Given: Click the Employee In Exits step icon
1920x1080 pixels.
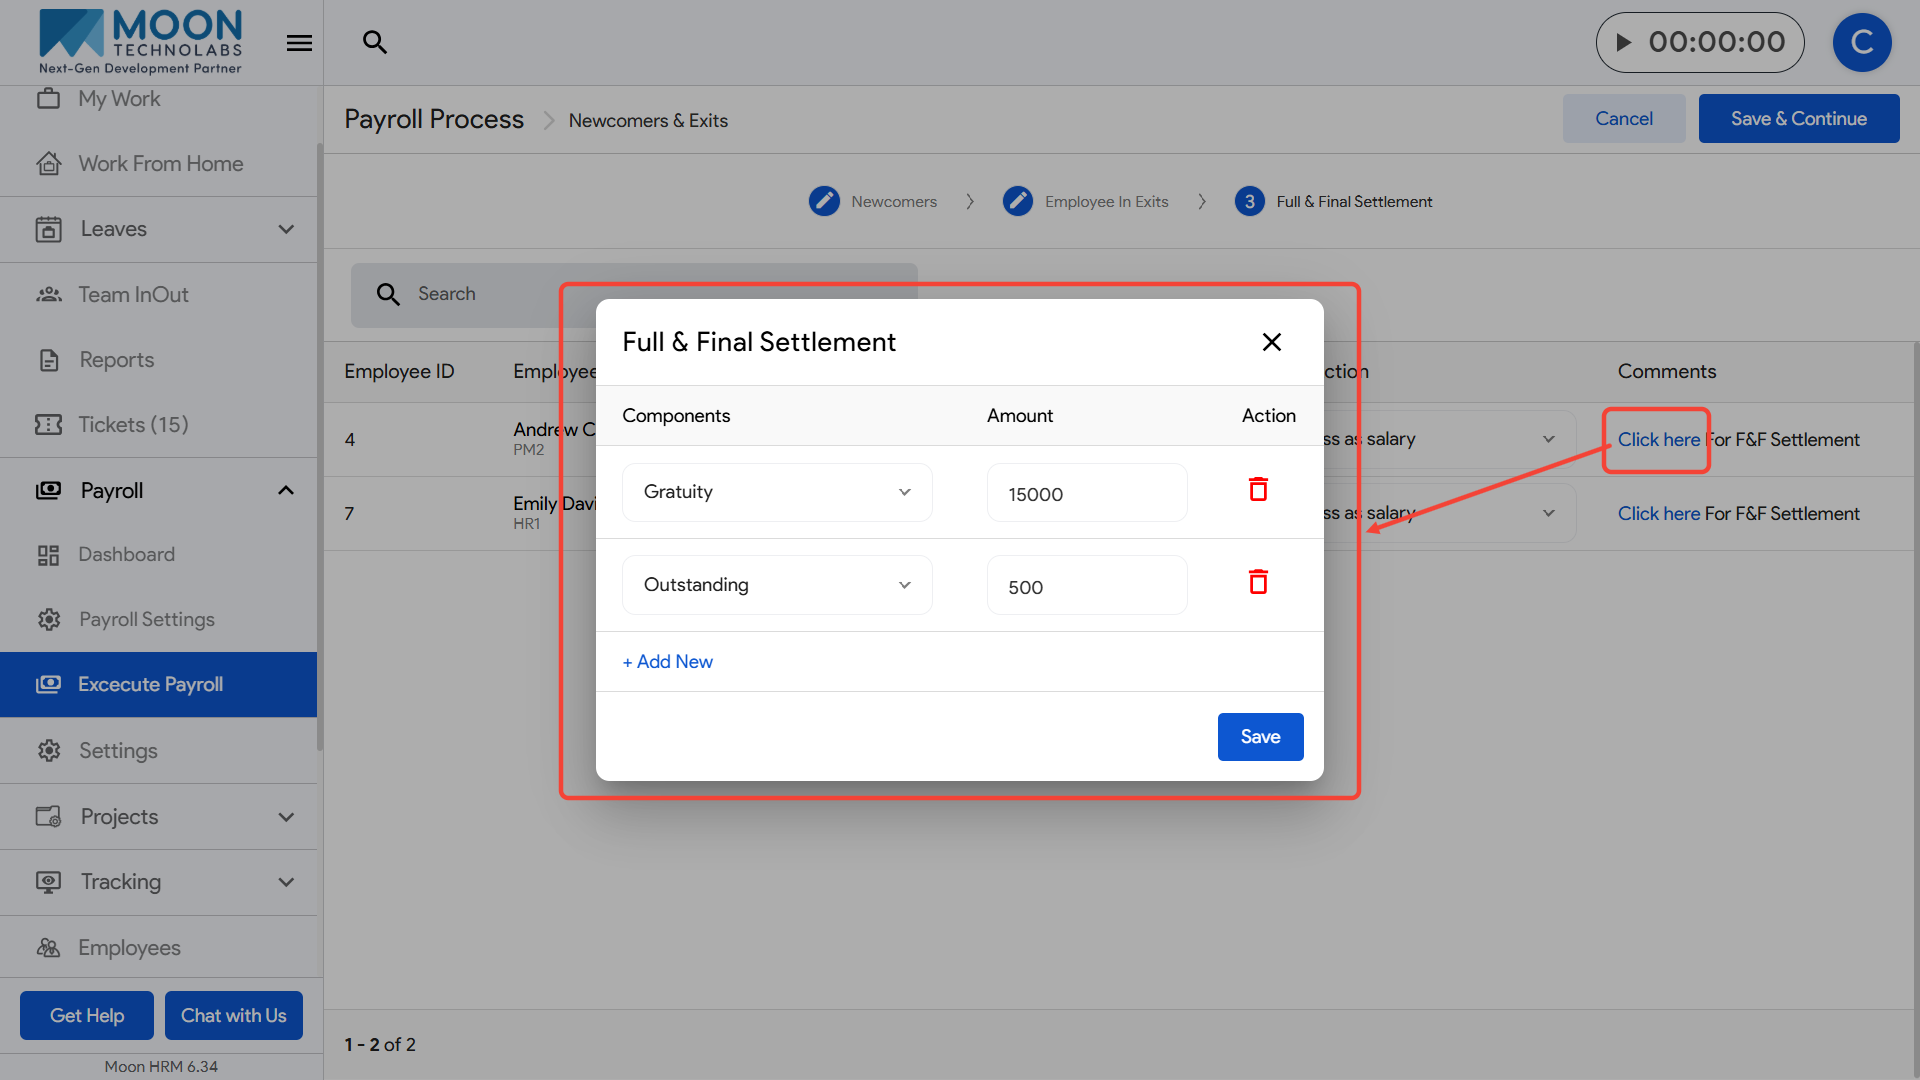Looking at the screenshot, I should pyautogui.click(x=1018, y=201).
